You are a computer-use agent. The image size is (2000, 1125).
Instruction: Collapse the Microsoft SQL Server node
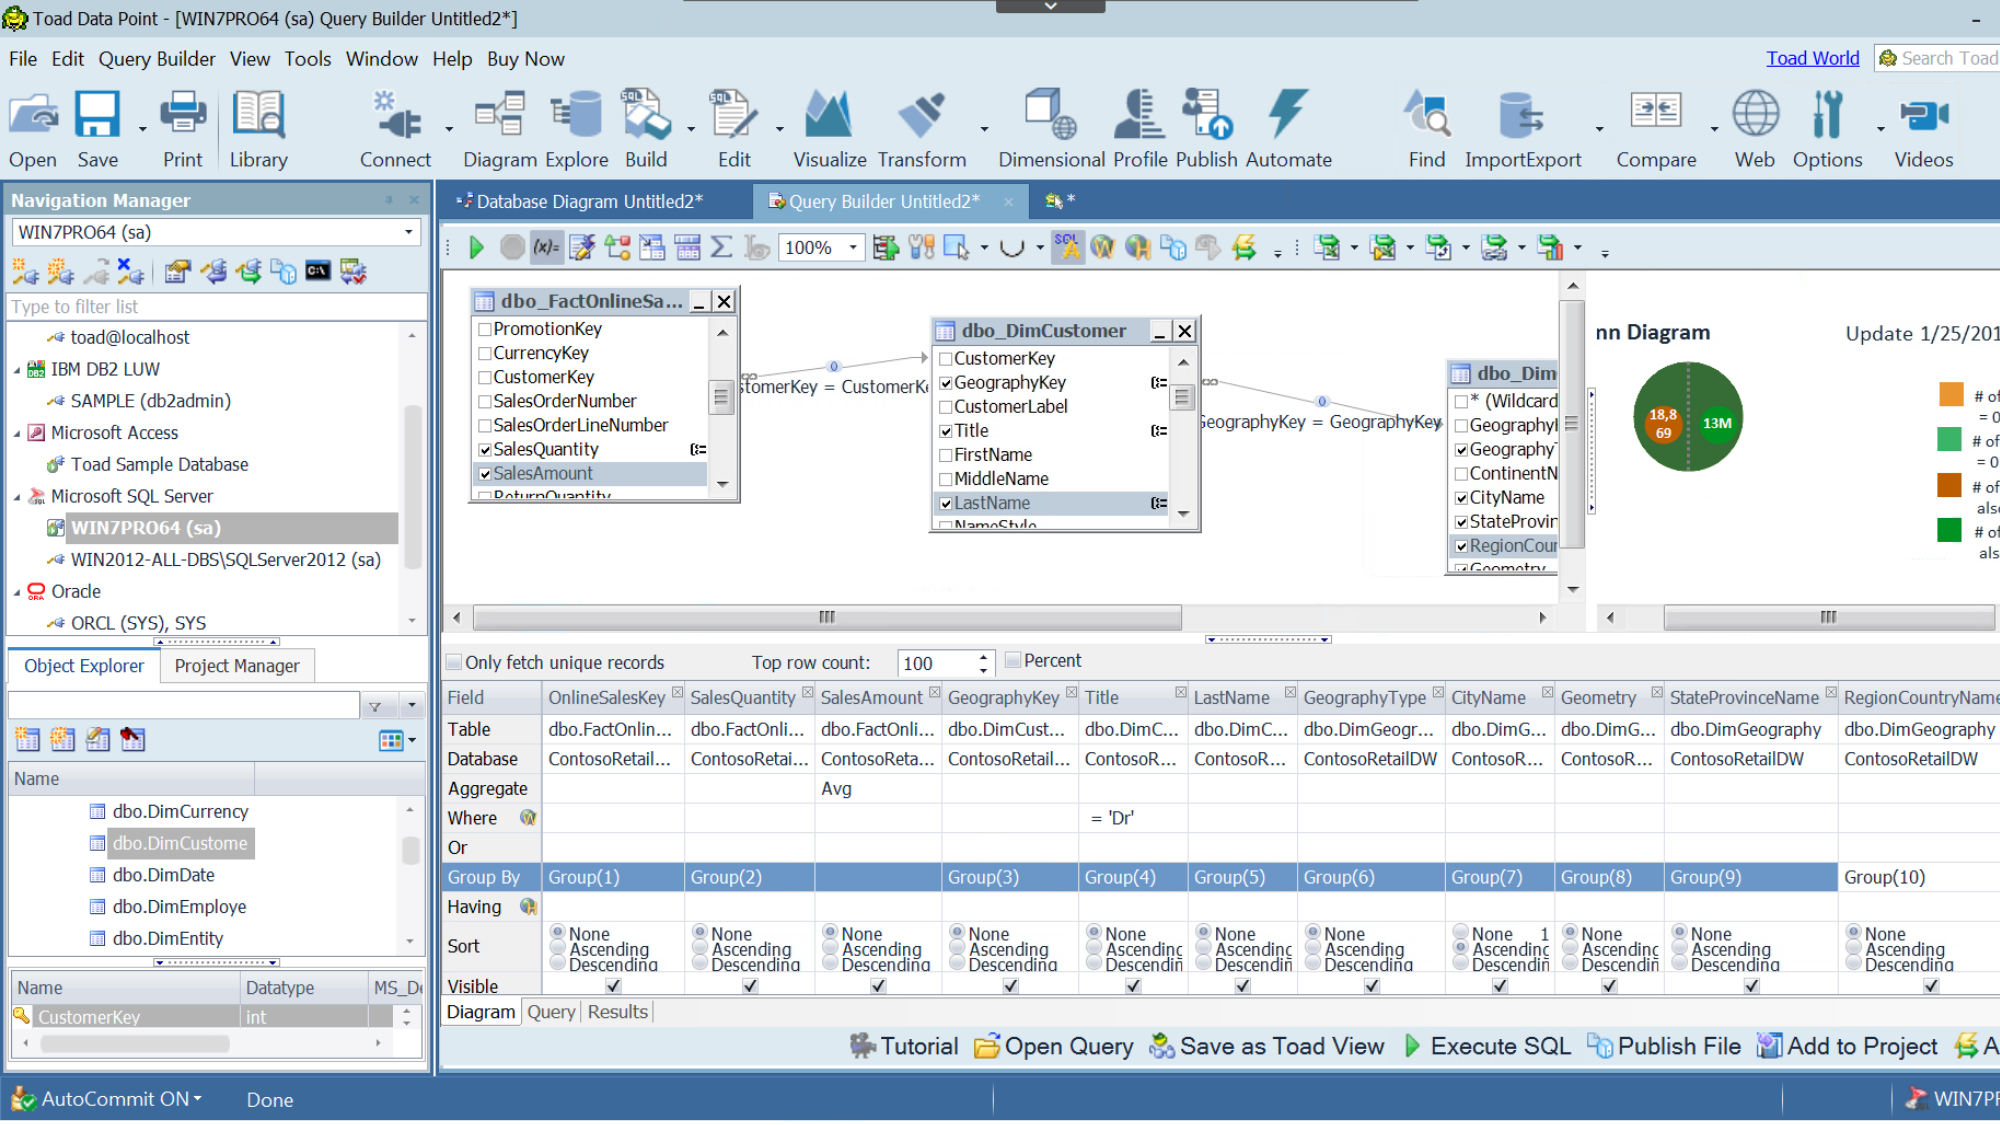17,497
